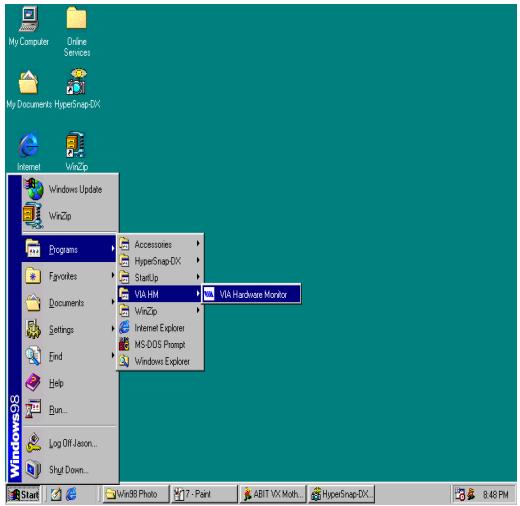520x506 pixels.
Task: Select the Online Services folder icon
Action: 77,32
